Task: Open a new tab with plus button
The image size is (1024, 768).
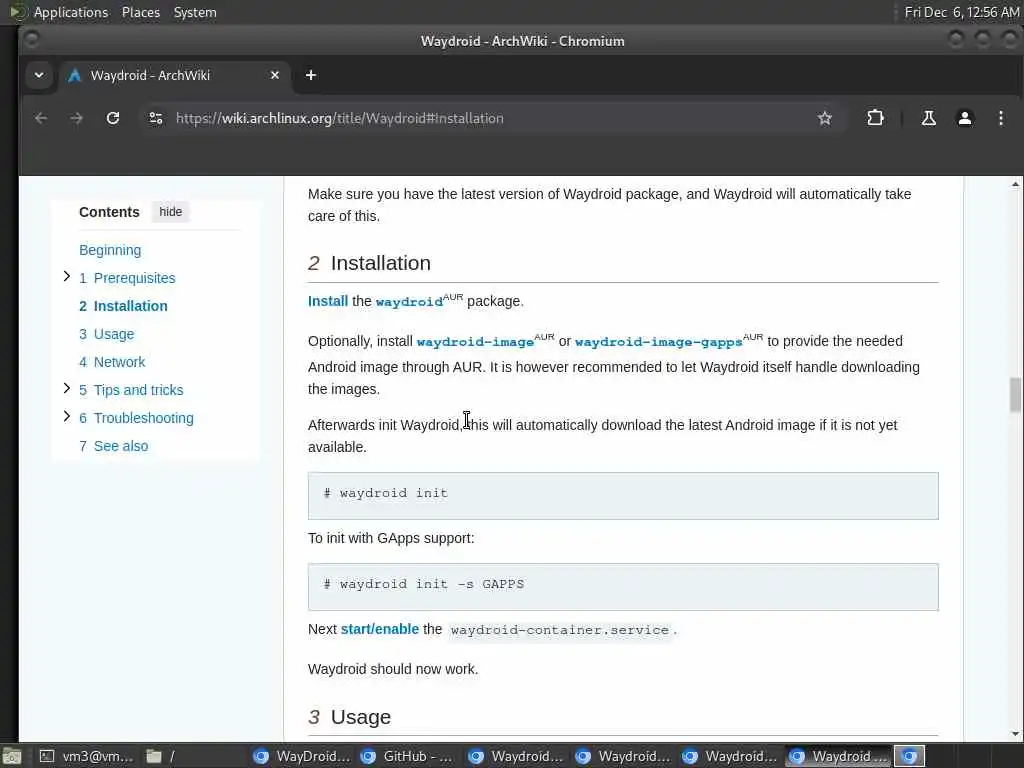Action: [311, 75]
